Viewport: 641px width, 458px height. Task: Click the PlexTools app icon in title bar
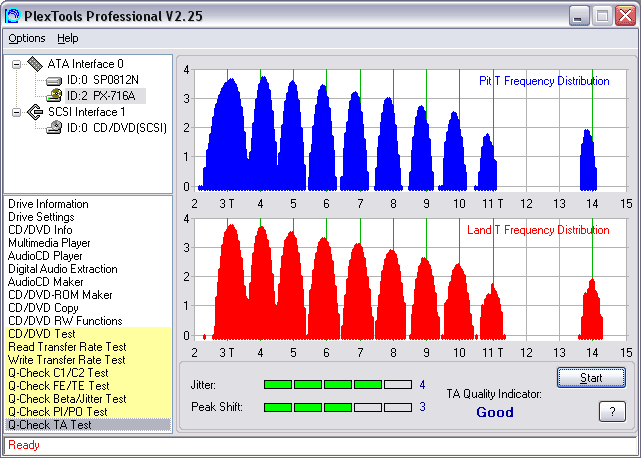(x=12, y=16)
